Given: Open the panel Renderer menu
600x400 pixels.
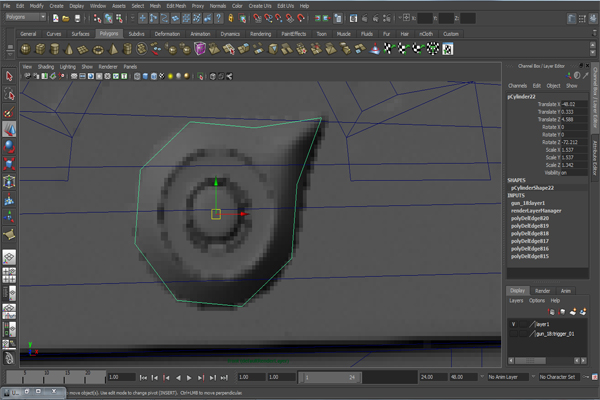Looking at the screenshot, I should point(108,67).
